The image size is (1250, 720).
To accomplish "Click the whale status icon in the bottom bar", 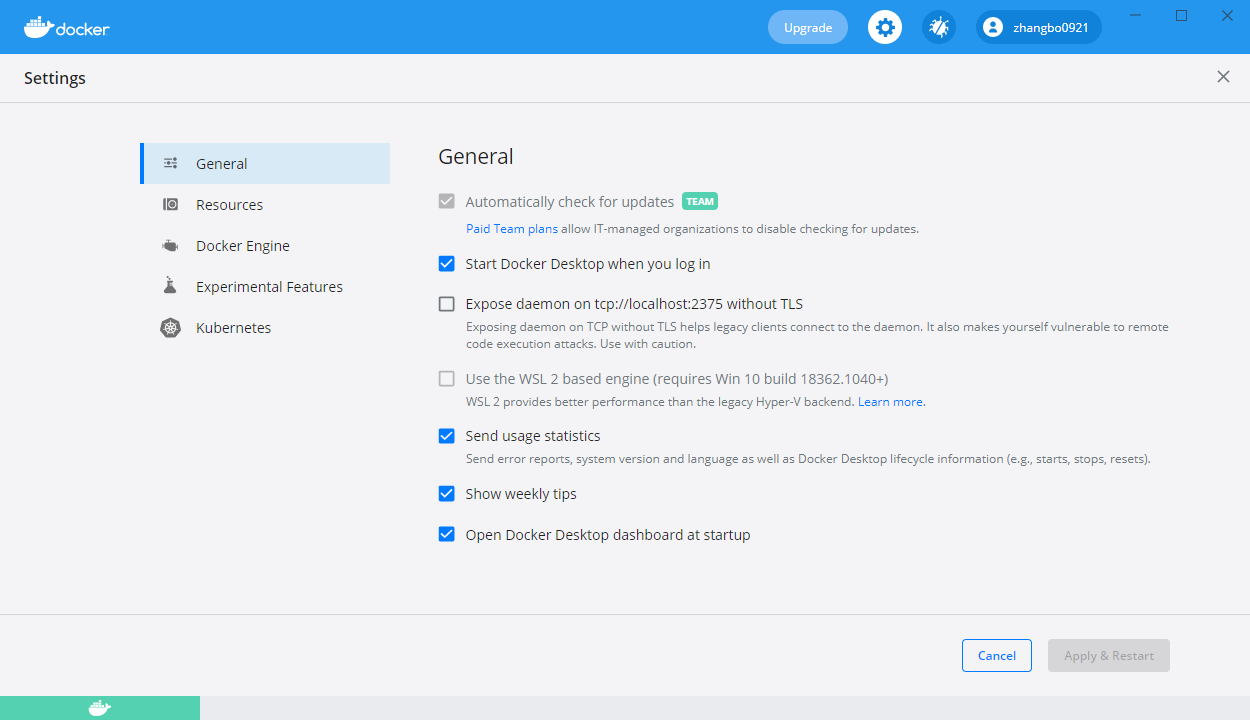I will click(100, 708).
